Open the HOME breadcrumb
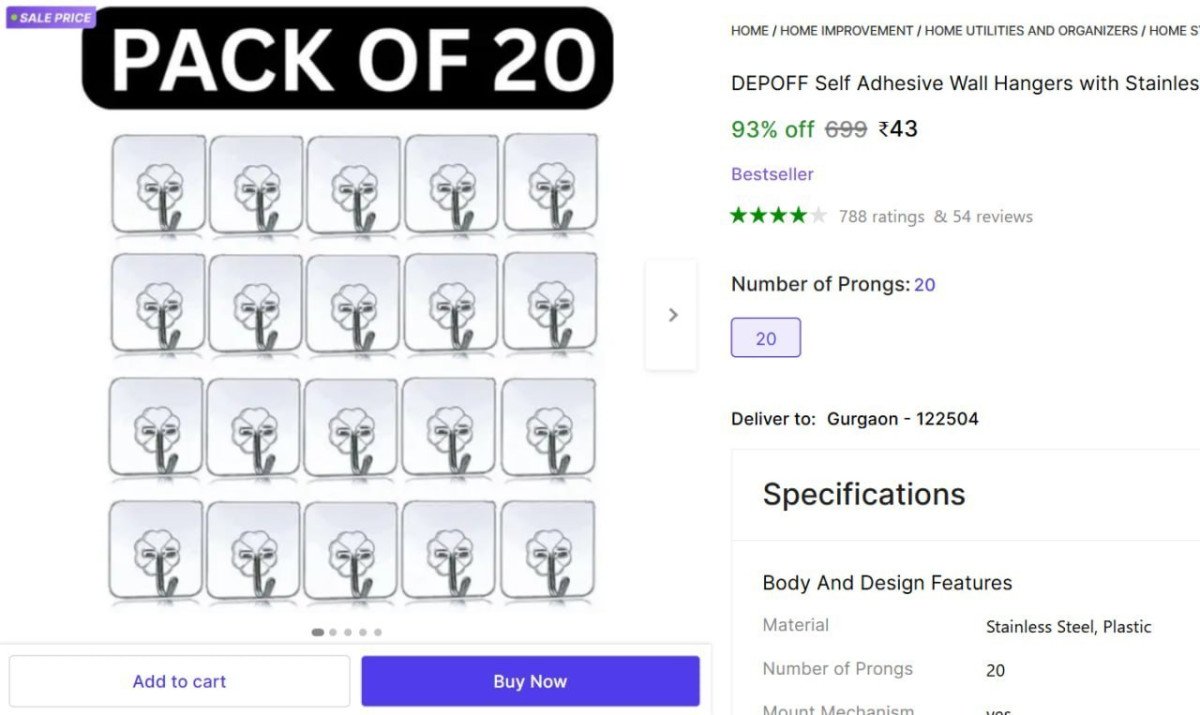The width and height of the screenshot is (1200, 715). (x=749, y=30)
